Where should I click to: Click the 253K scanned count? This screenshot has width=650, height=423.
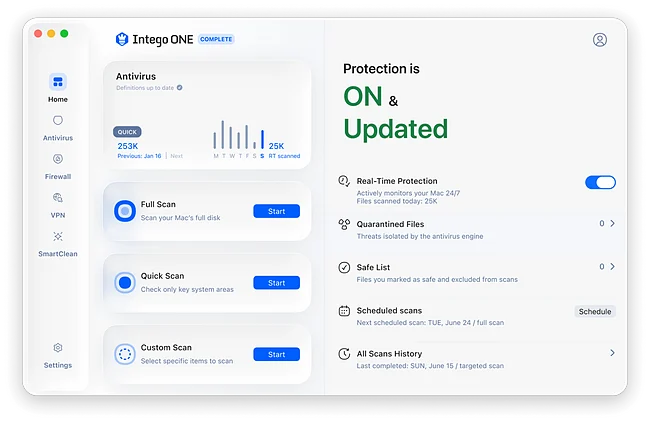pyautogui.click(x=128, y=146)
